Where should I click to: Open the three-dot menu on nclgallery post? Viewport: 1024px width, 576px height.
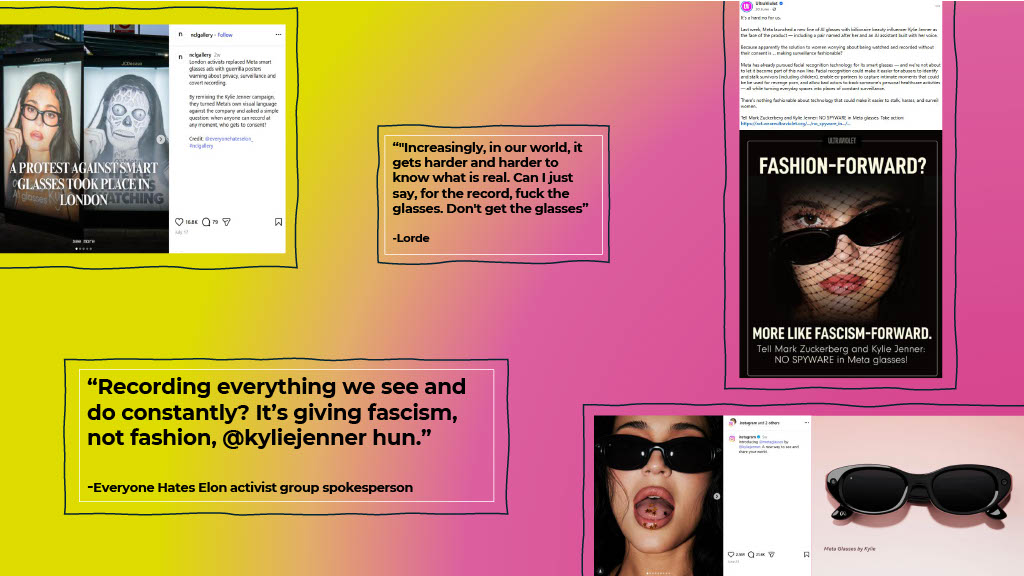pos(278,35)
